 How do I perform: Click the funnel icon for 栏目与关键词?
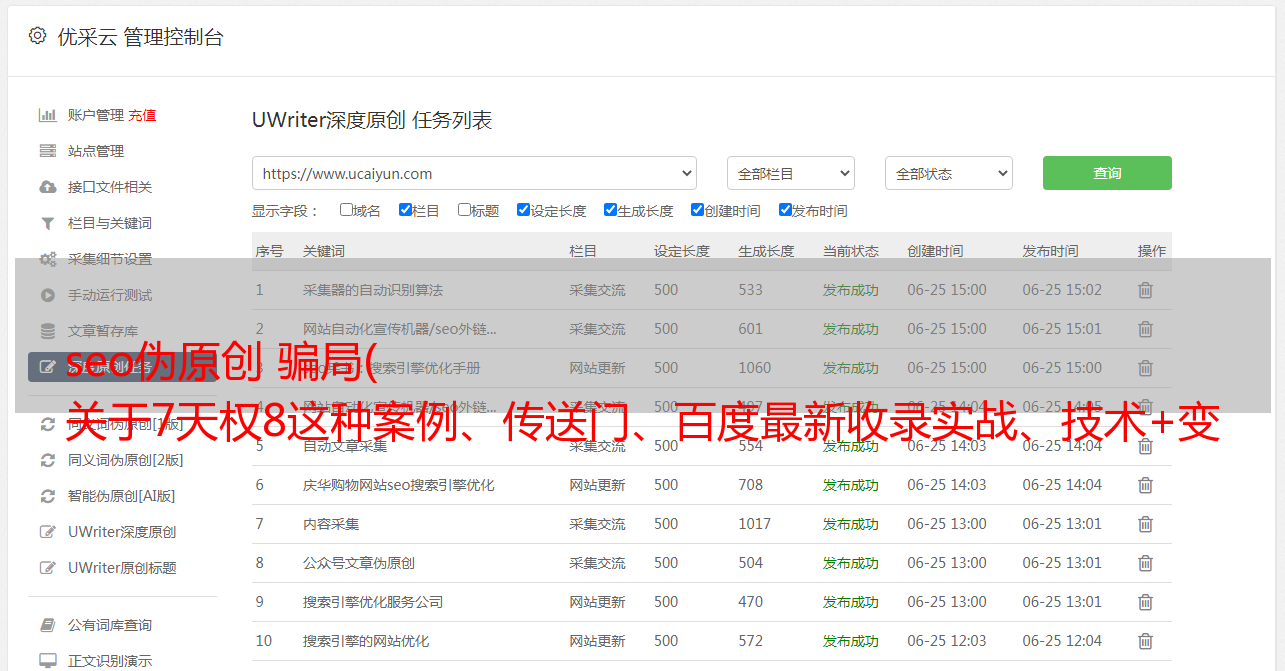point(47,223)
